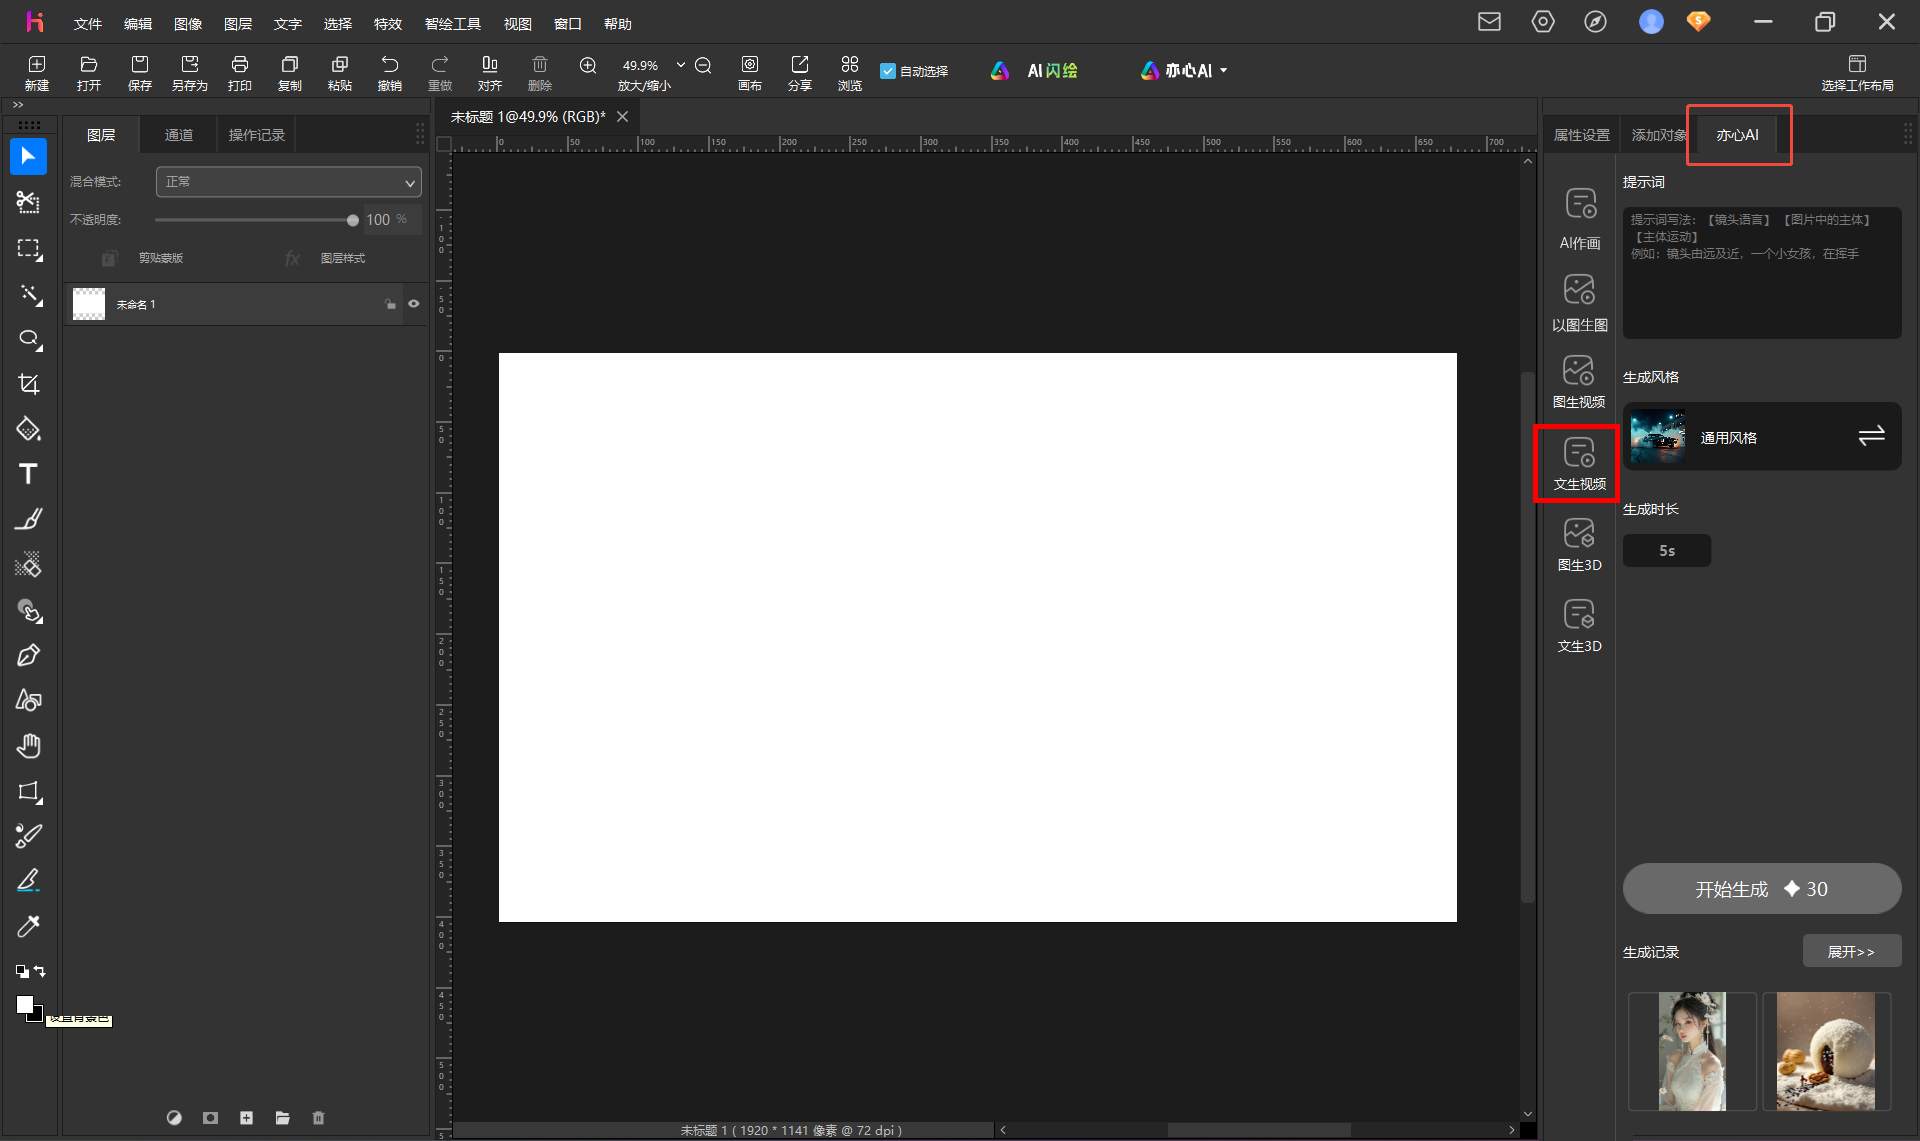This screenshot has width=1920, height=1141.
Task: Create a new layer in layers panel
Action: click(246, 1118)
